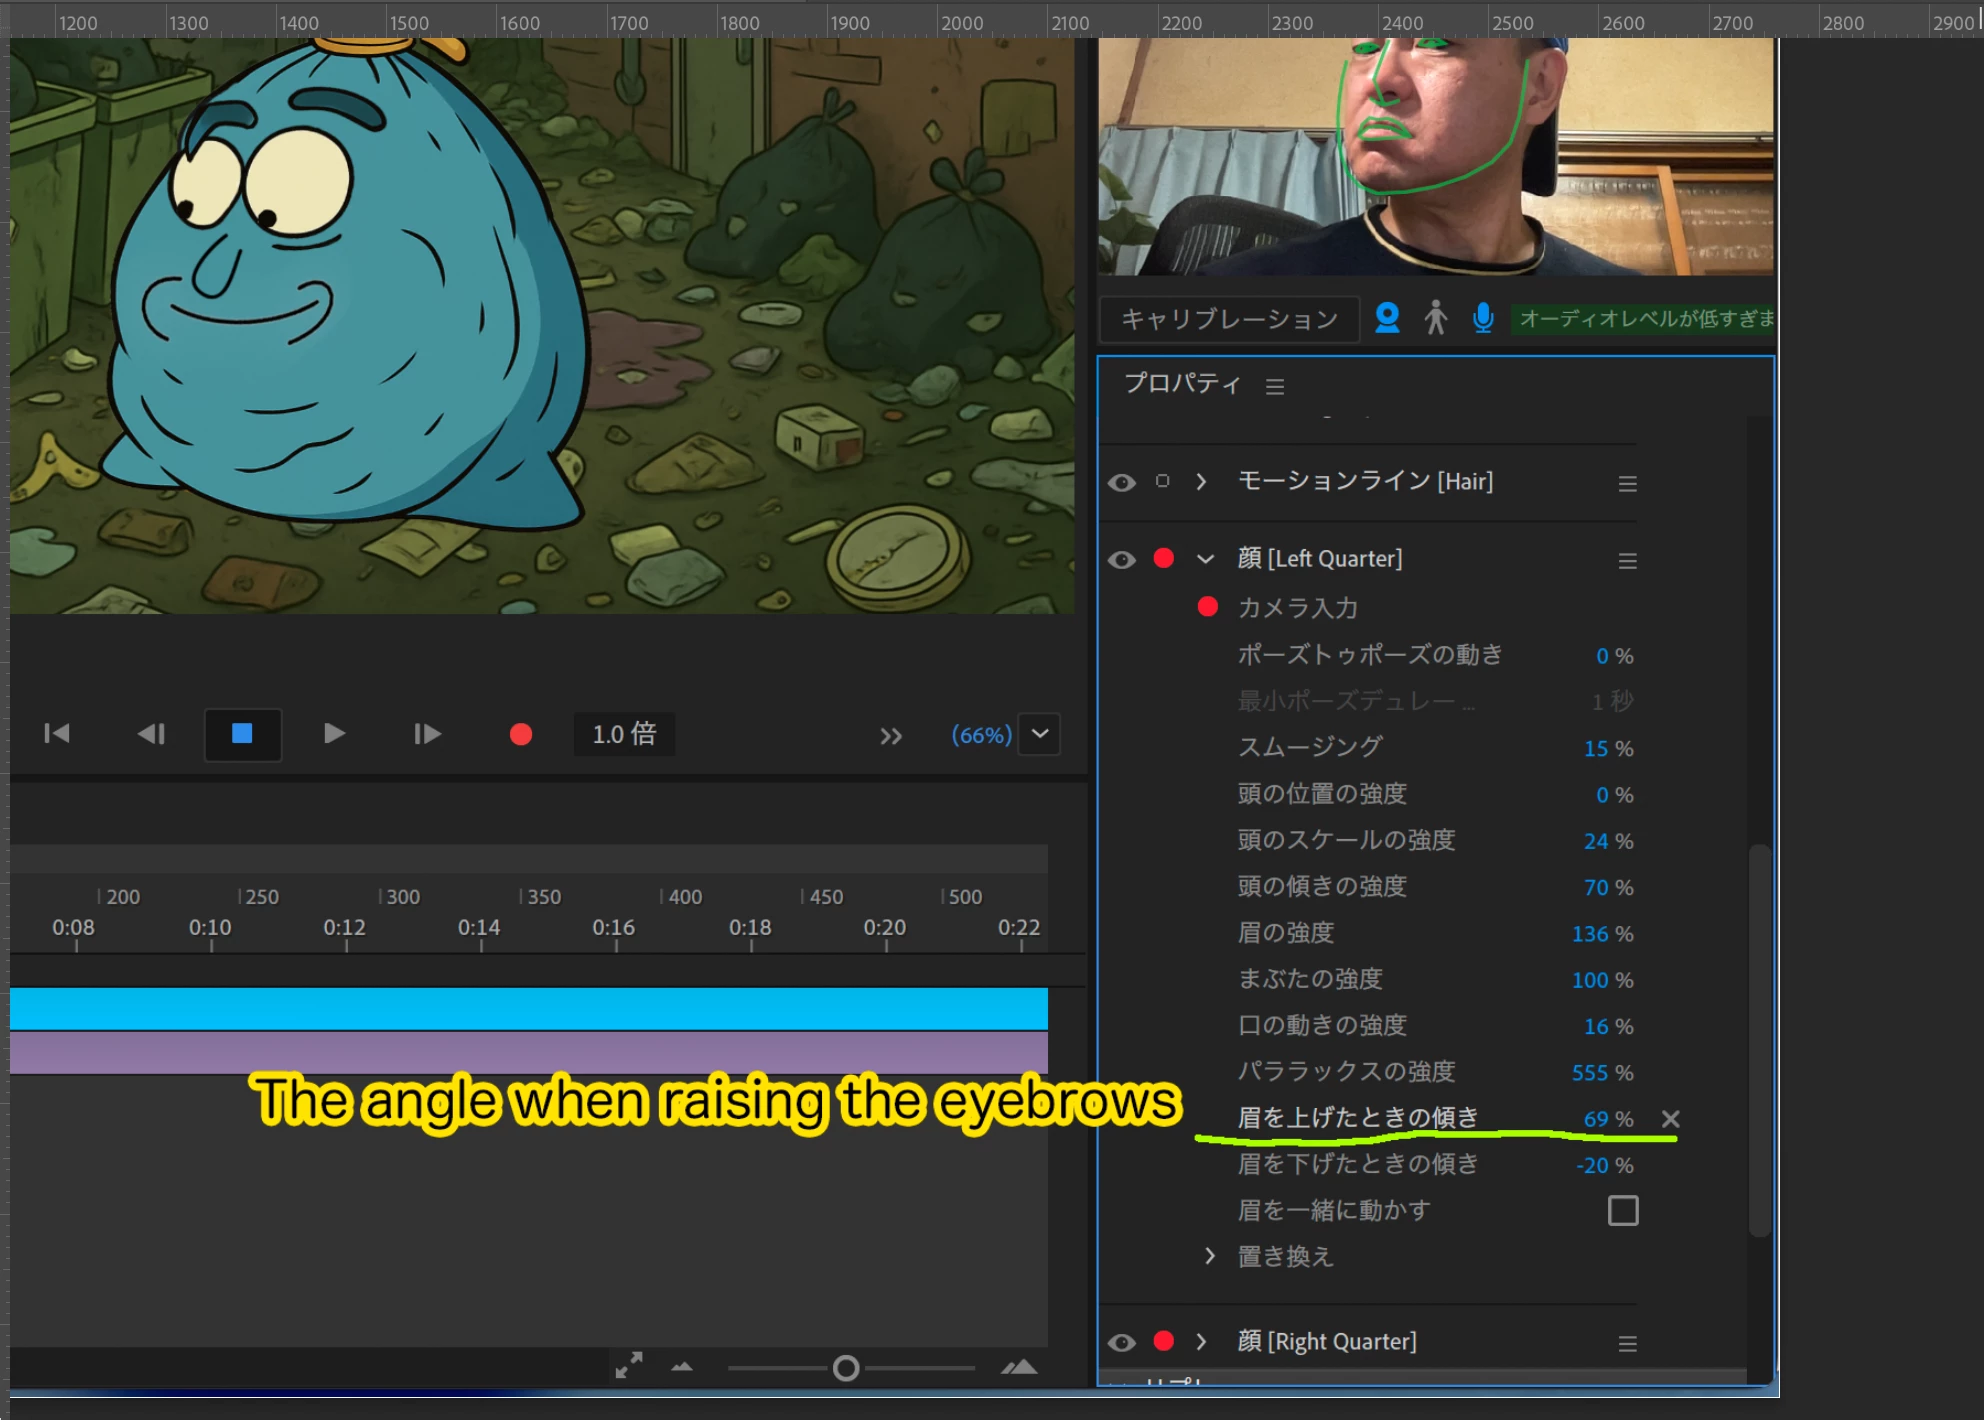Select the まぶたの強度 parameter label
This screenshot has height=1420, width=1984.
[x=1310, y=979]
